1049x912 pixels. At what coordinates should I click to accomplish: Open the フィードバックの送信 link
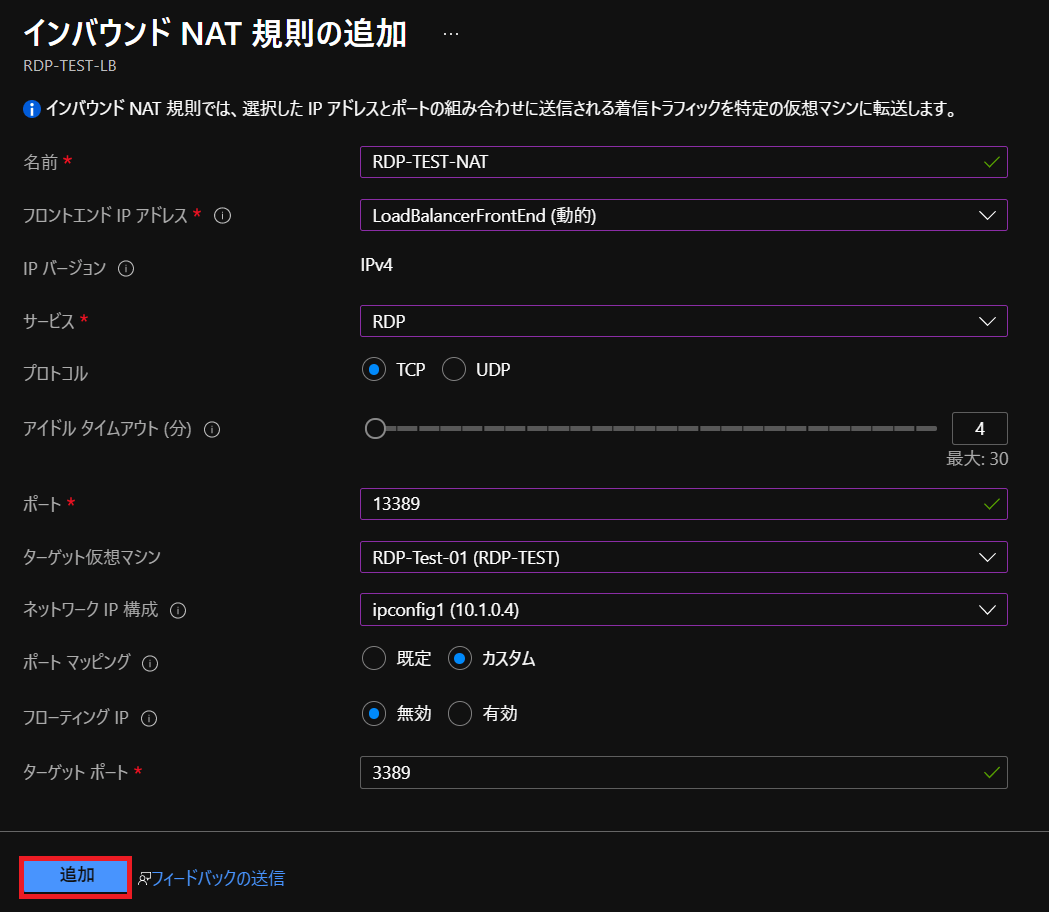(218, 878)
